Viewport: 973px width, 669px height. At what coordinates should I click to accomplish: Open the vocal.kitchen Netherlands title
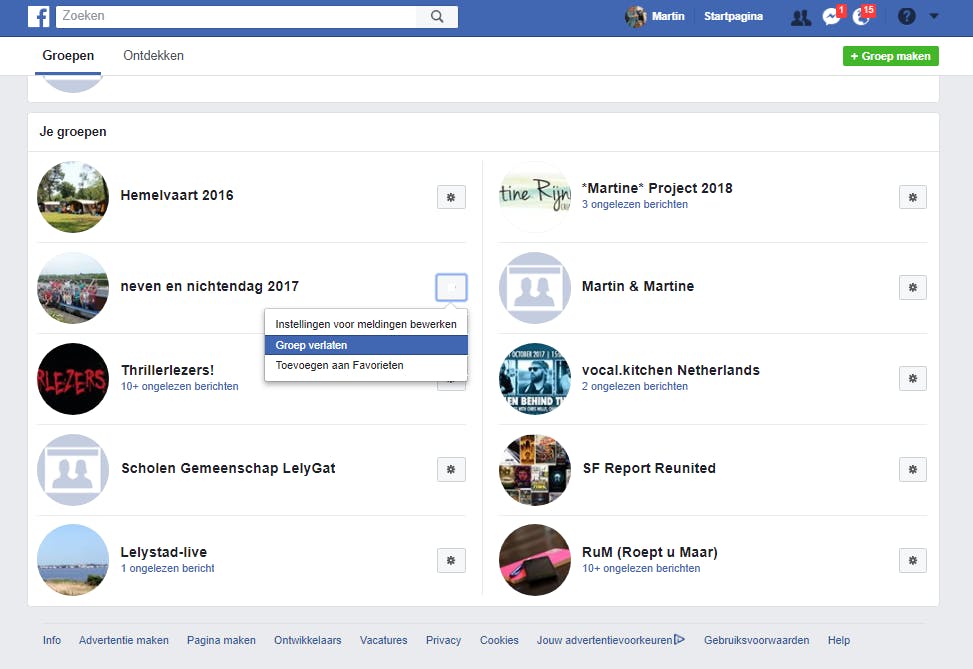click(671, 370)
